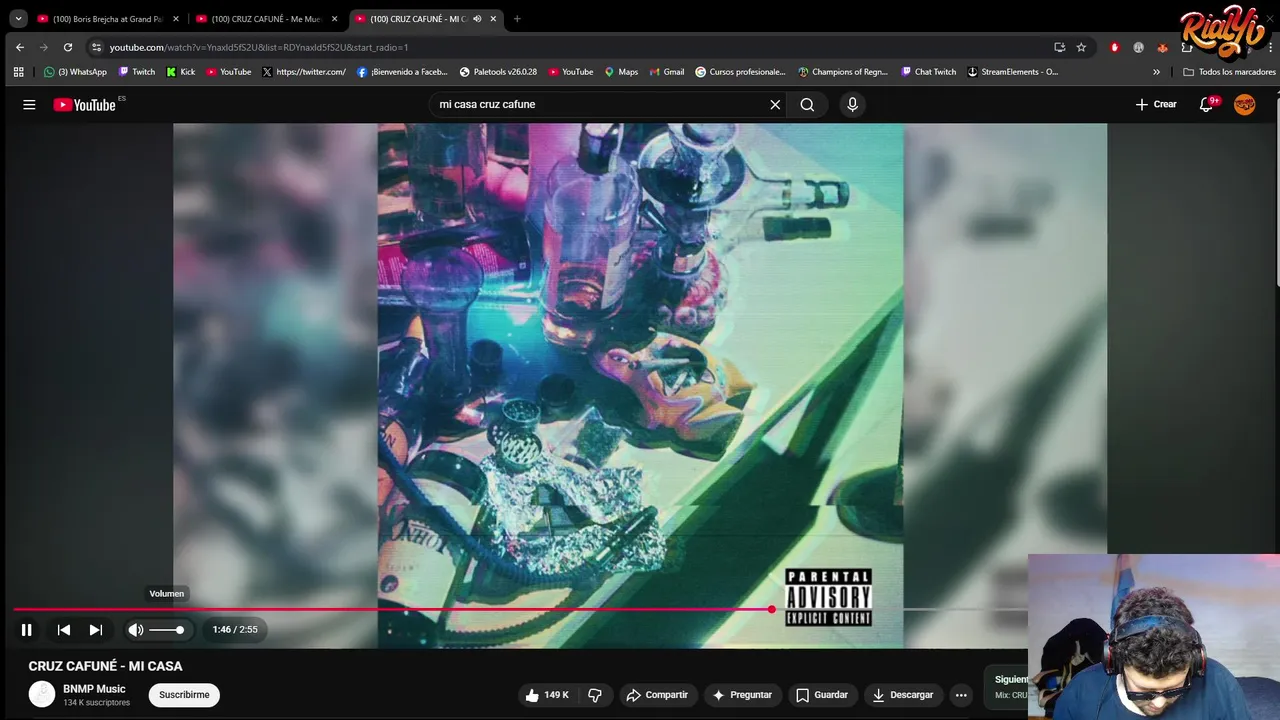Open the WhatsApp bookmark
The image size is (1280, 720).
coord(75,72)
